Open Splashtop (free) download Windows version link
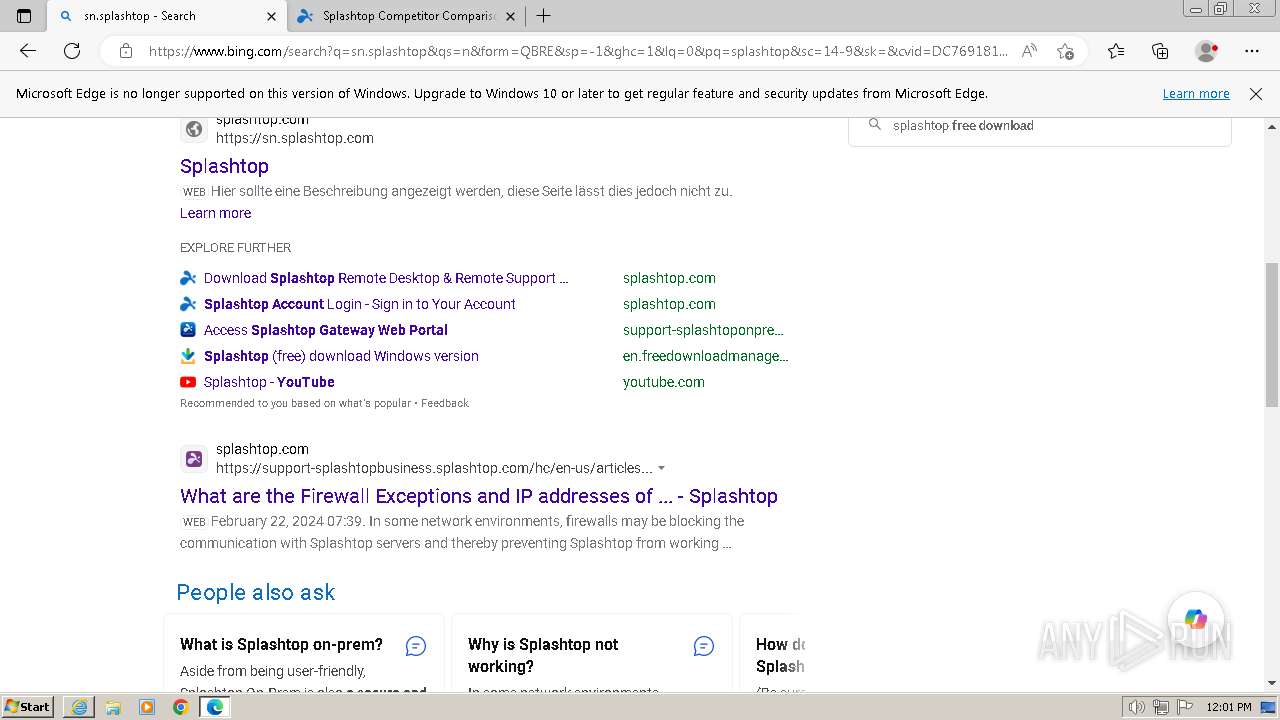Image resolution: width=1280 pixels, height=720 pixels. tap(341, 356)
